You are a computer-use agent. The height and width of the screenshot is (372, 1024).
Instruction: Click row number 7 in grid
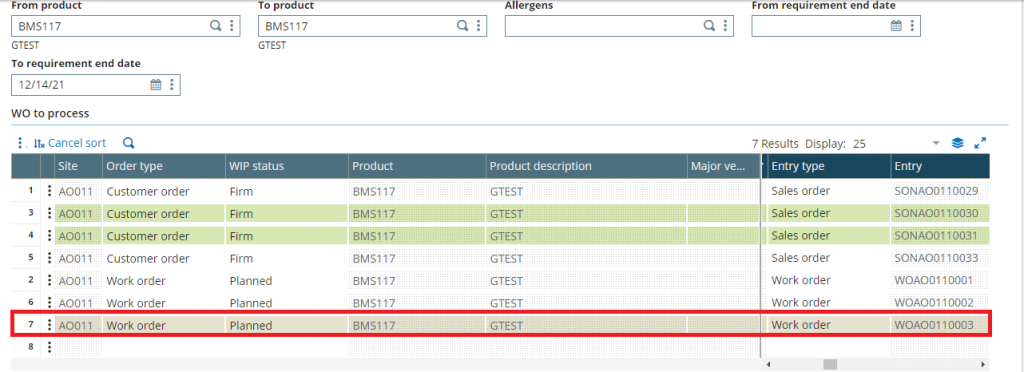[30, 325]
